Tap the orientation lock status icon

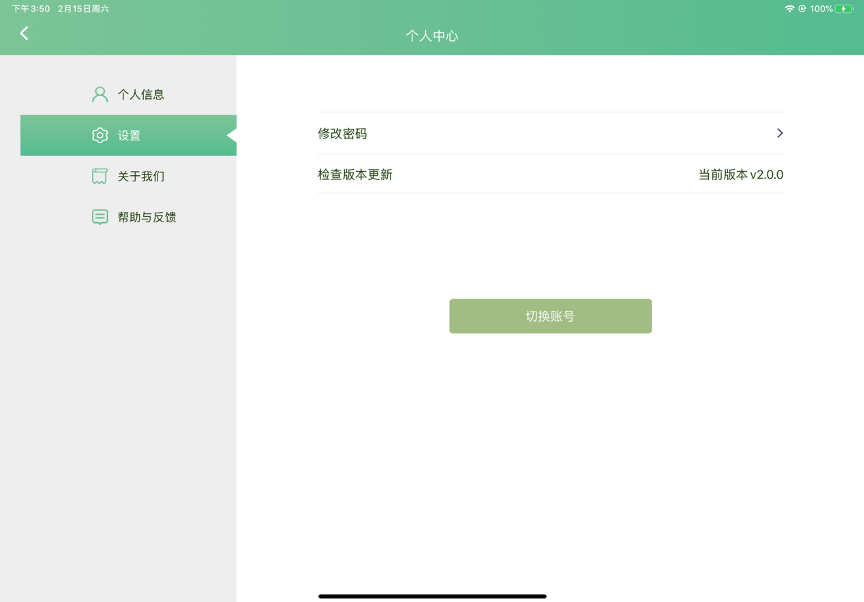(802, 9)
